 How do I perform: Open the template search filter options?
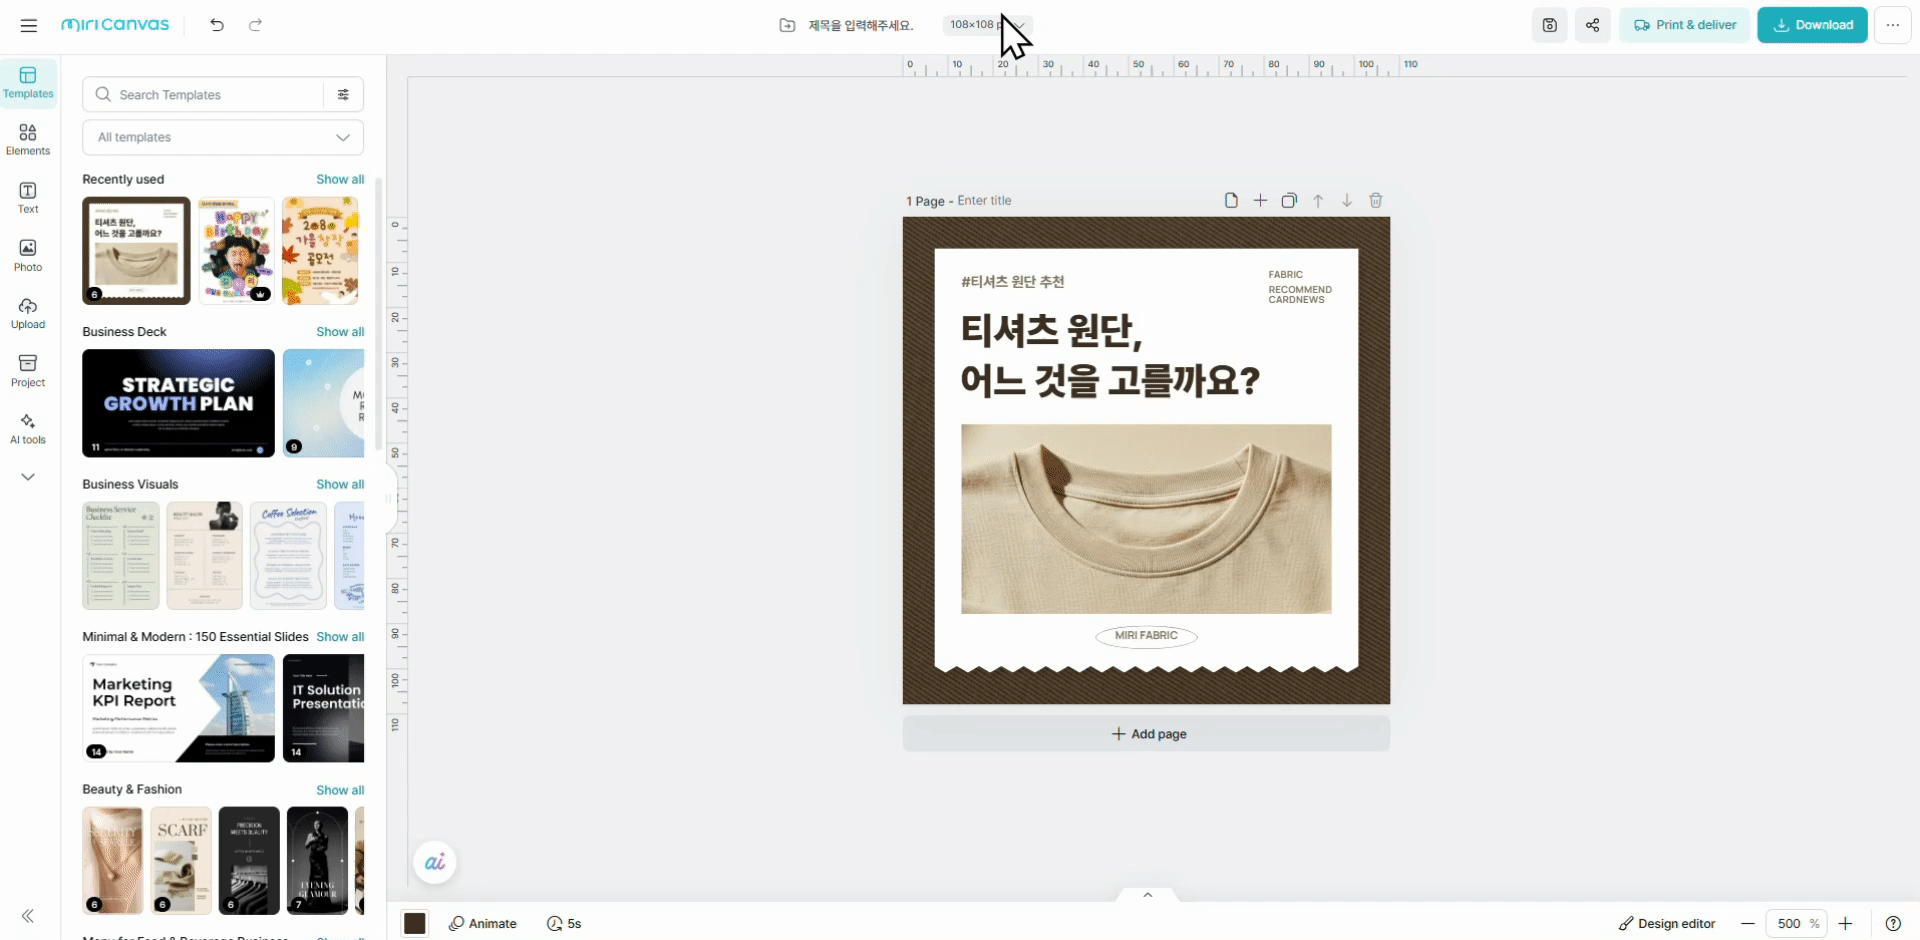(x=344, y=94)
